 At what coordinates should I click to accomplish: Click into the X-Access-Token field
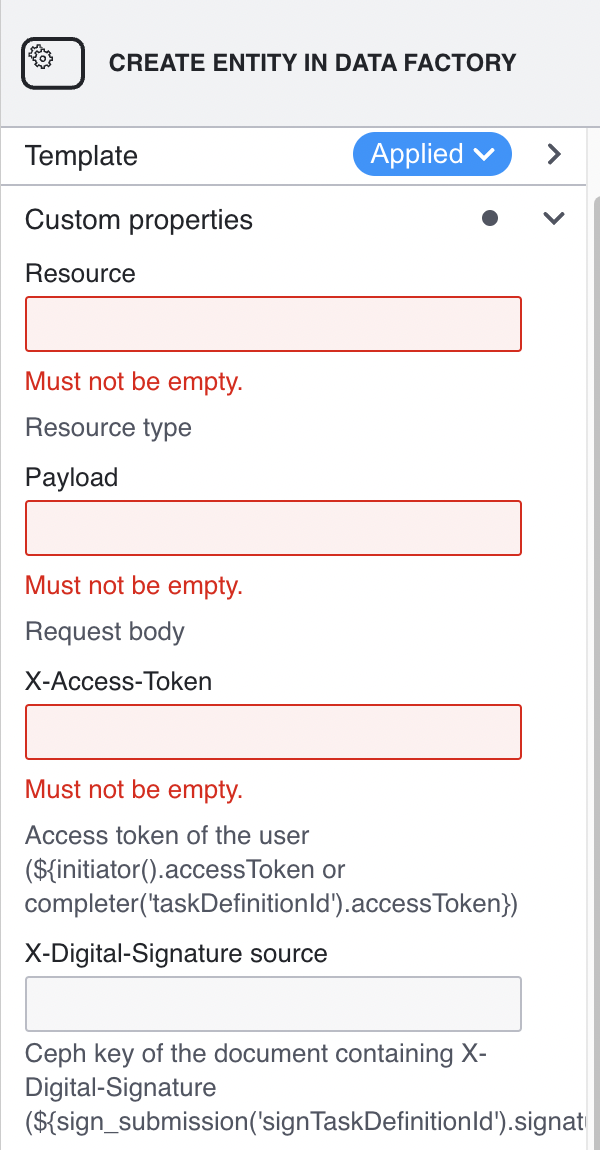(273, 732)
